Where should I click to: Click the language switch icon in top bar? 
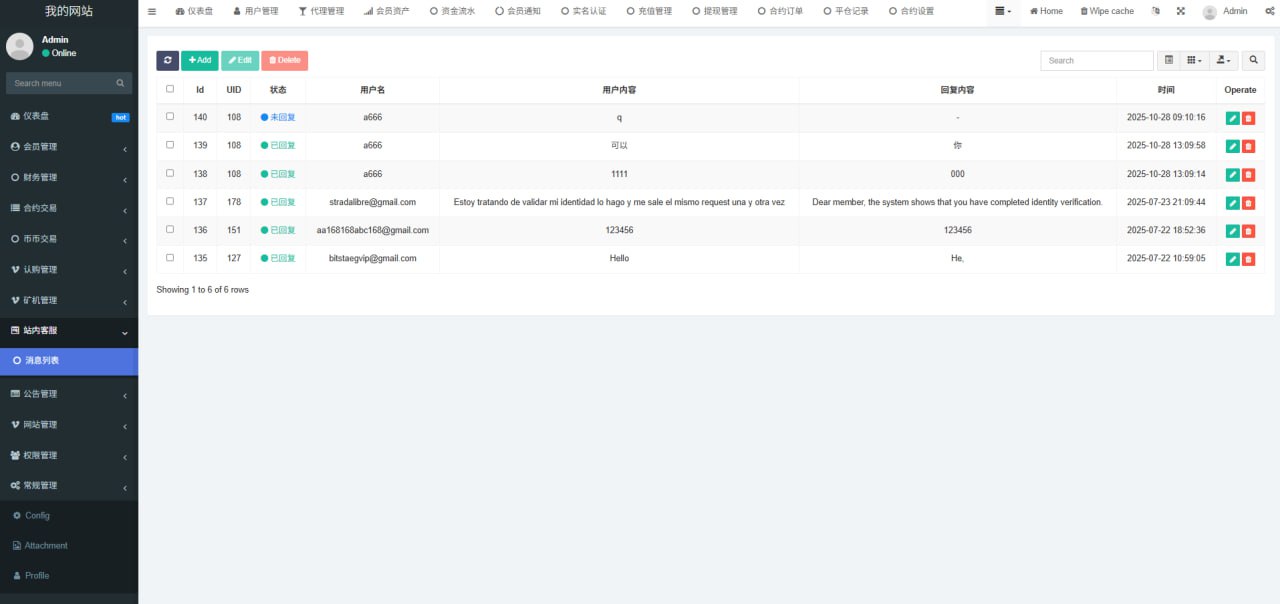click(x=1156, y=11)
